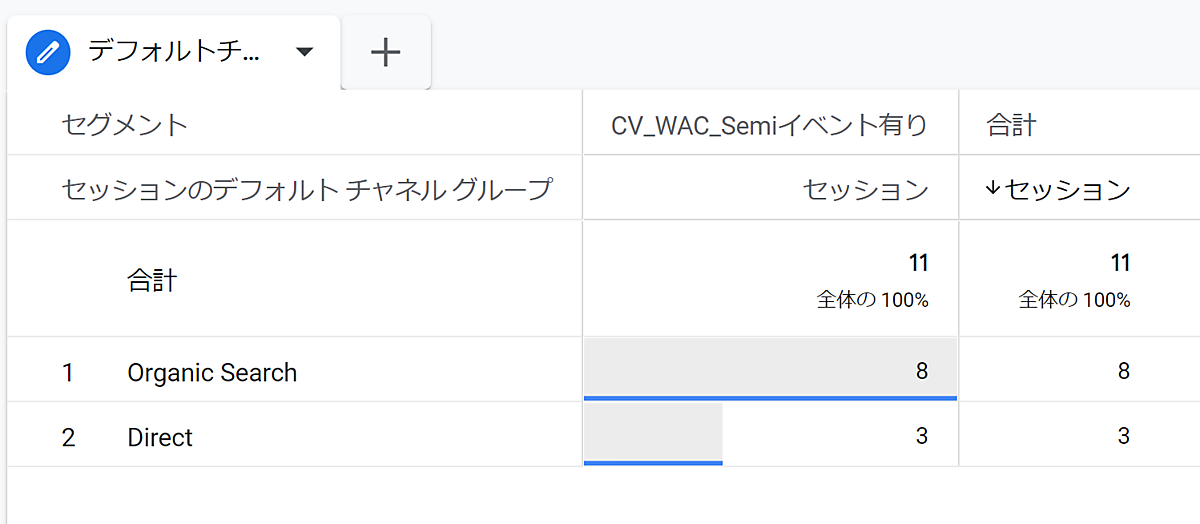The height and width of the screenshot is (524, 1200).
Task: Click the 合計 totals row label
Action: coord(152,281)
